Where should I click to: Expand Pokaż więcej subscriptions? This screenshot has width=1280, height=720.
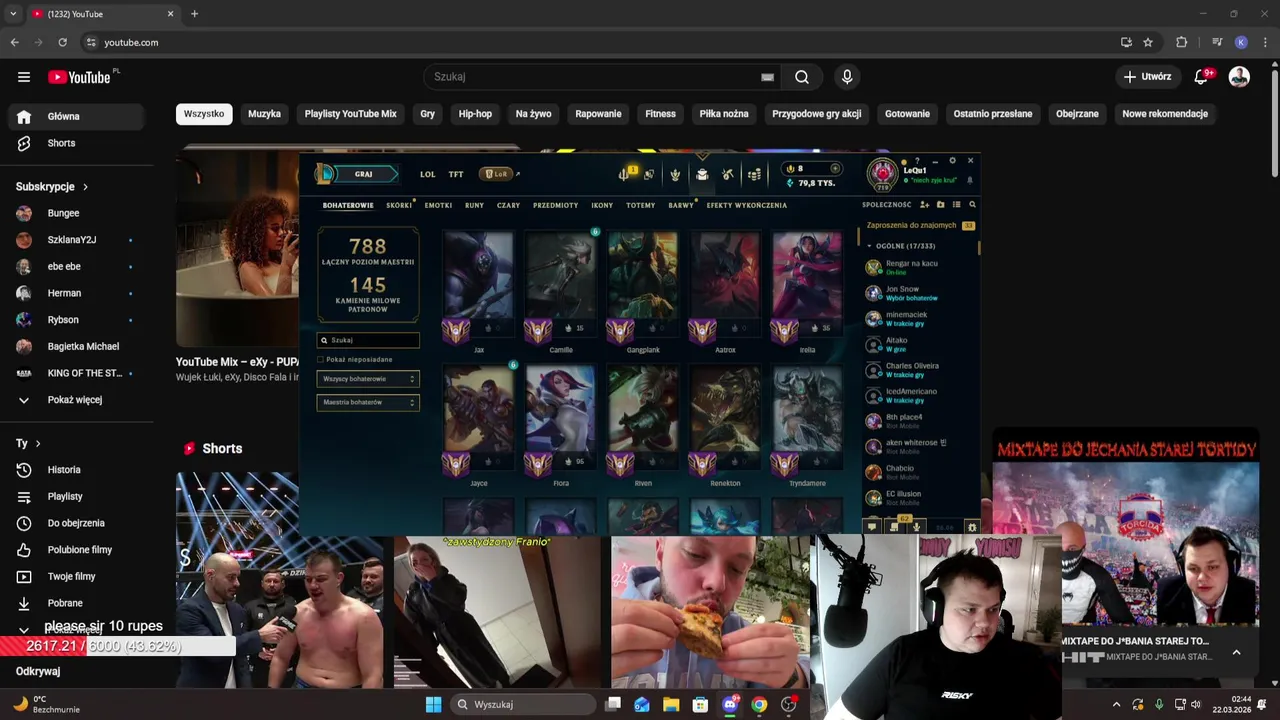(76, 400)
